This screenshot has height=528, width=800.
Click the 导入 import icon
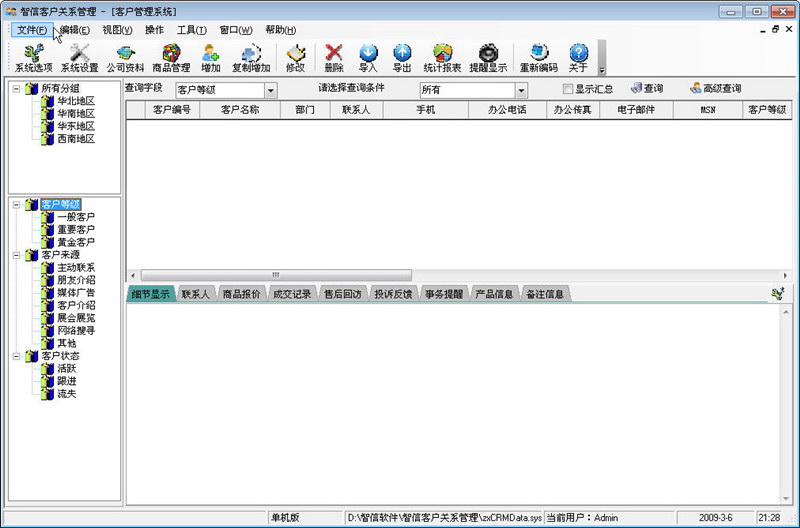coord(368,58)
